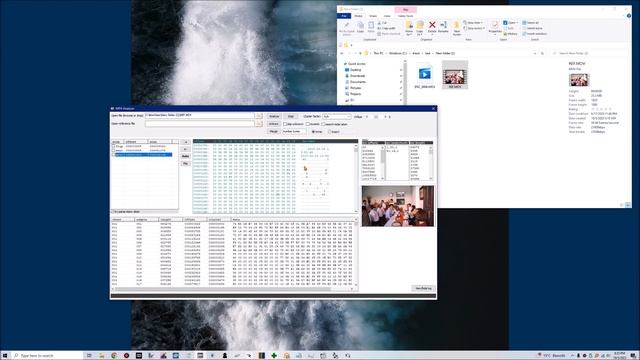Open the address bar history dropdown
640x360 pixels.
535,53
